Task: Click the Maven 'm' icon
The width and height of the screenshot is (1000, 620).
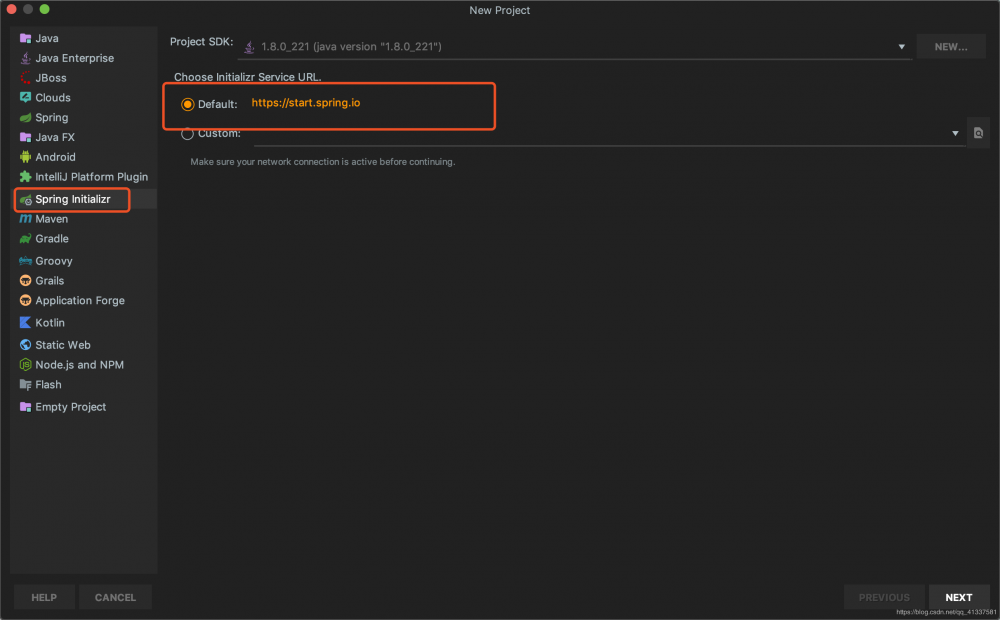Action: click(26, 219)
